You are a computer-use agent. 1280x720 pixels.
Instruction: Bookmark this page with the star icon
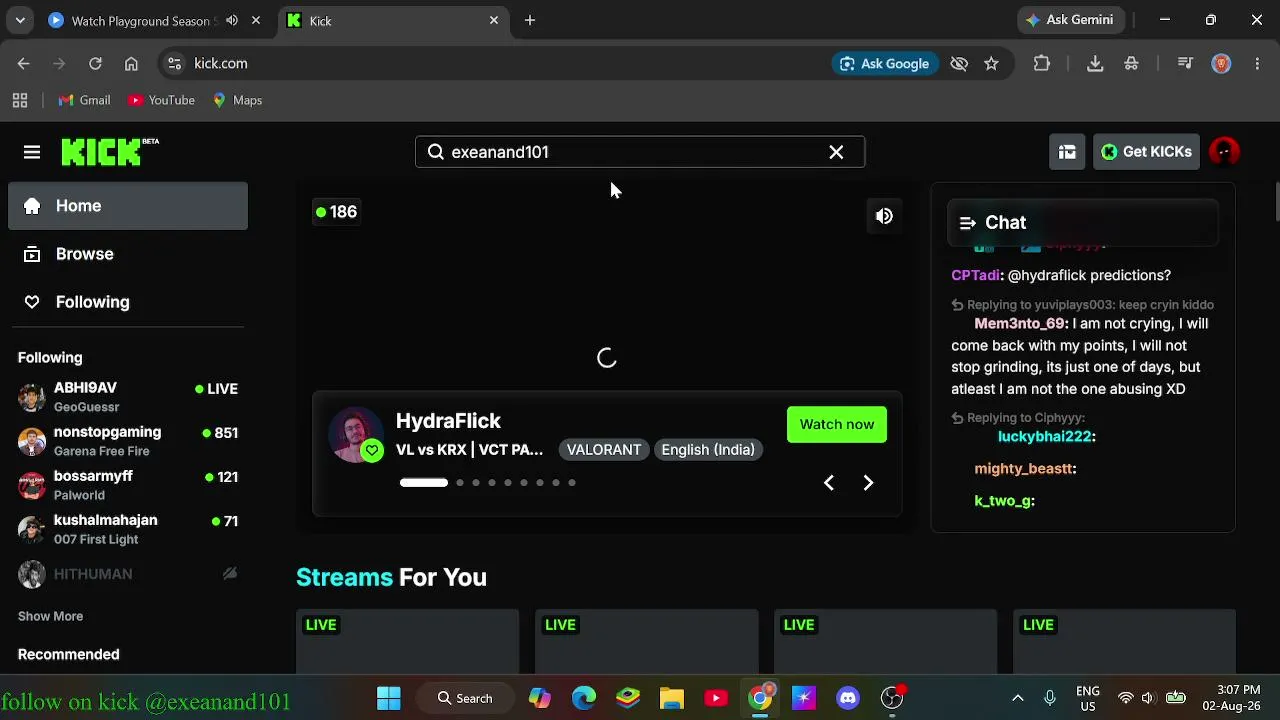[991, 63]
